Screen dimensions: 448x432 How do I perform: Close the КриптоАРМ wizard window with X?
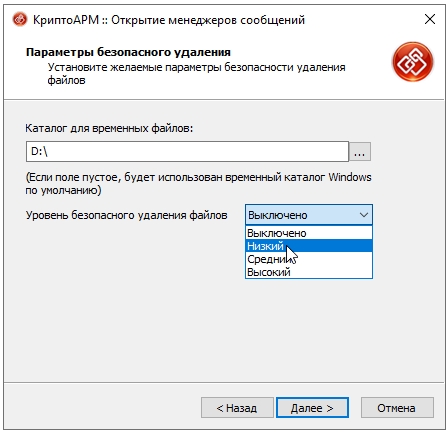430,19
